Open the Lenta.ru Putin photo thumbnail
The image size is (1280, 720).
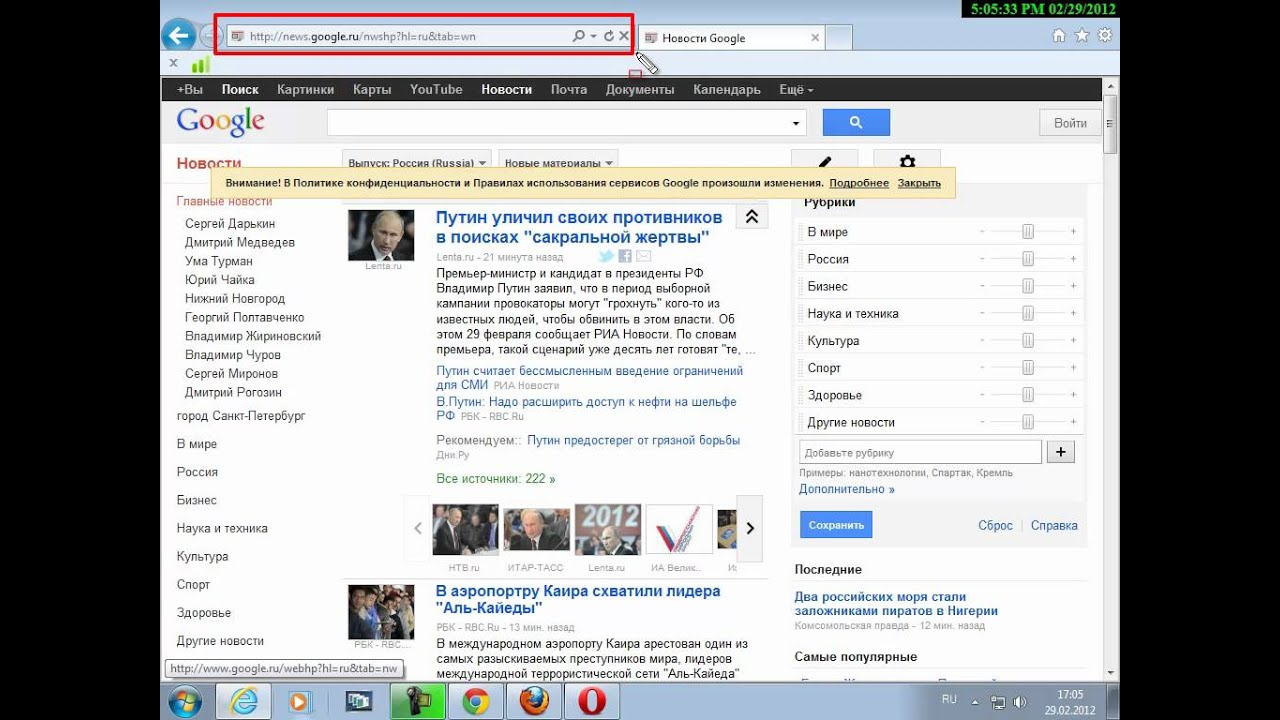coord(381,235)
